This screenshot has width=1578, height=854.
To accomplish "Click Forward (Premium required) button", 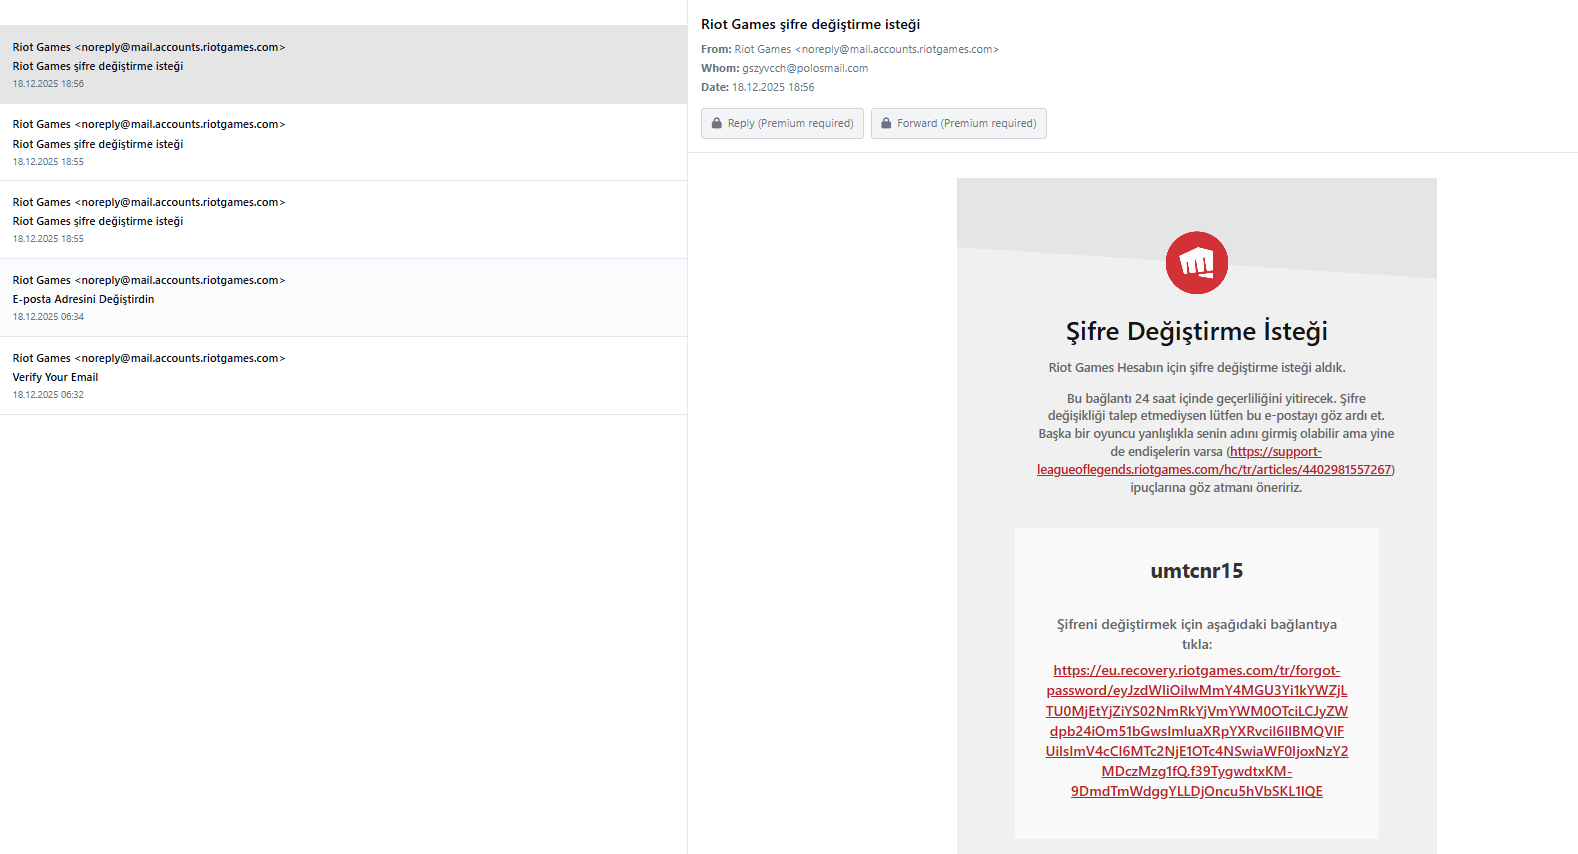I will pos(958,123).
